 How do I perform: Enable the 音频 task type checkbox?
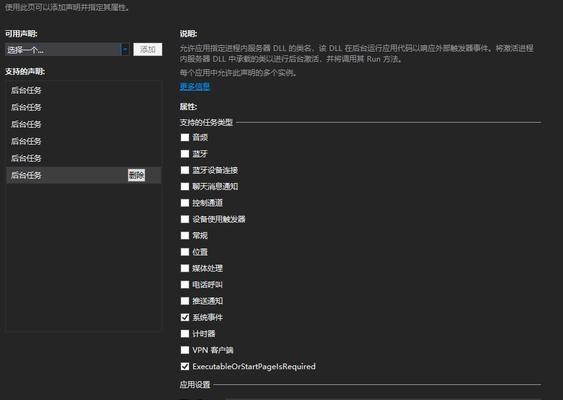point(185,138)
